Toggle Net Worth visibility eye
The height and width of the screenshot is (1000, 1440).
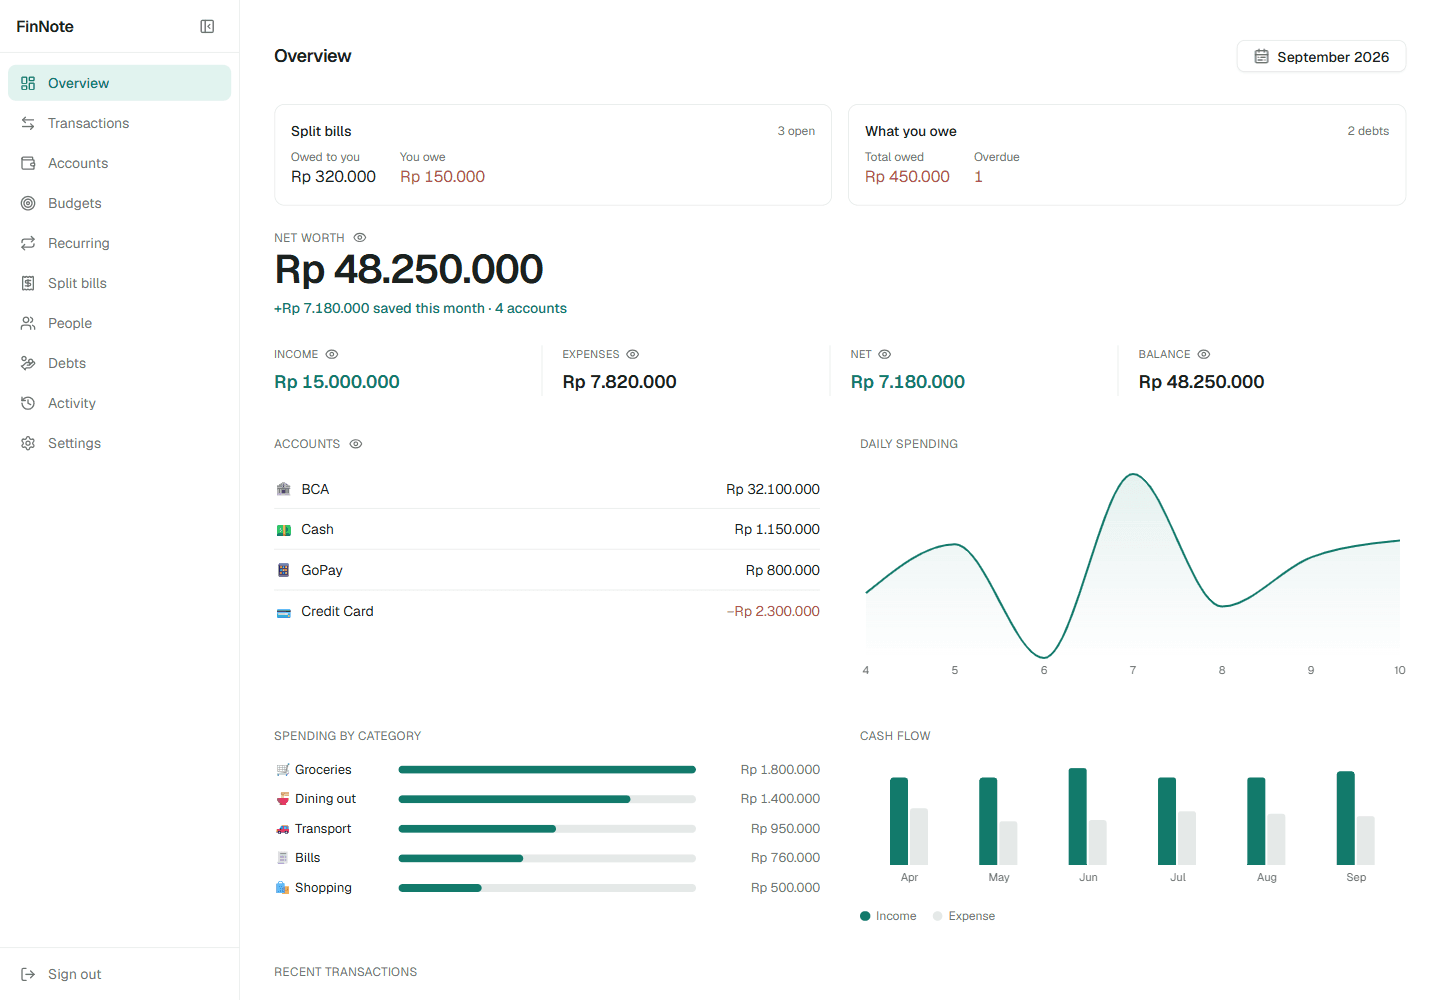pyautogui.click(x=360, y=238)
